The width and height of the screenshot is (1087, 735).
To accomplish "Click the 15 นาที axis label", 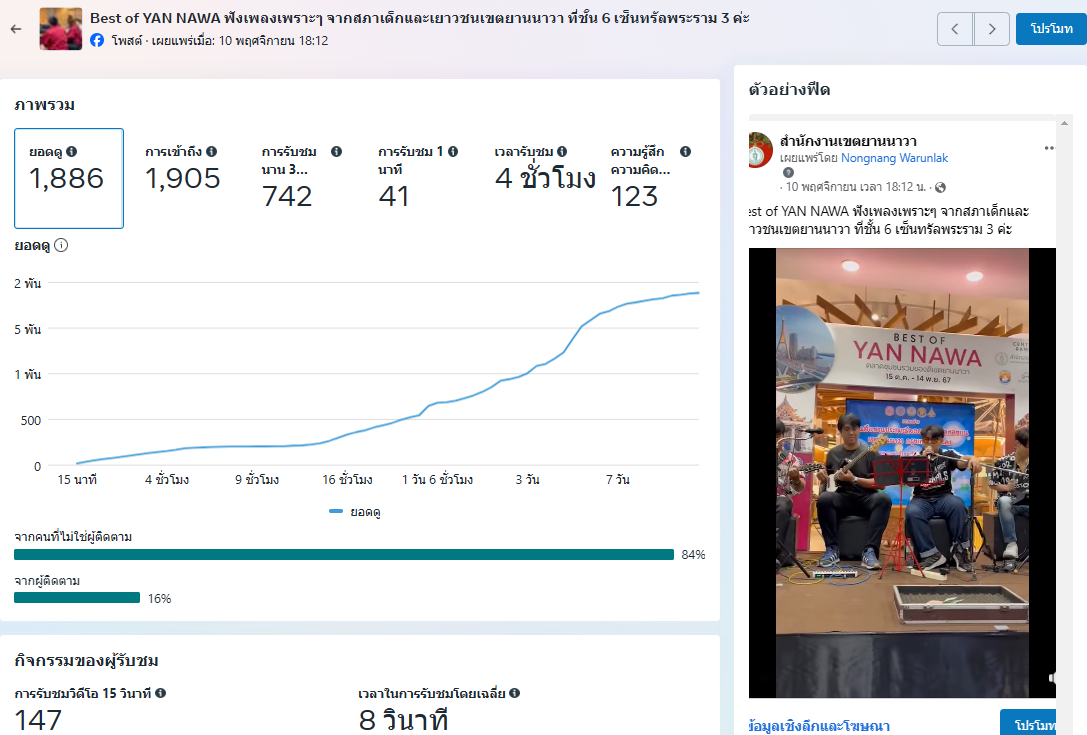I will pos(77,479).
